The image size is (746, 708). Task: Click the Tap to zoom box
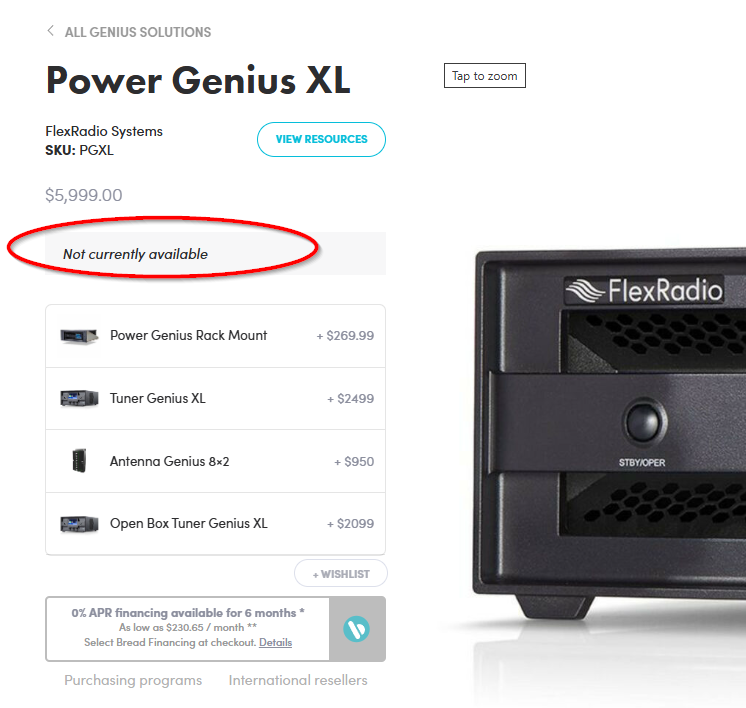(485, 76)
